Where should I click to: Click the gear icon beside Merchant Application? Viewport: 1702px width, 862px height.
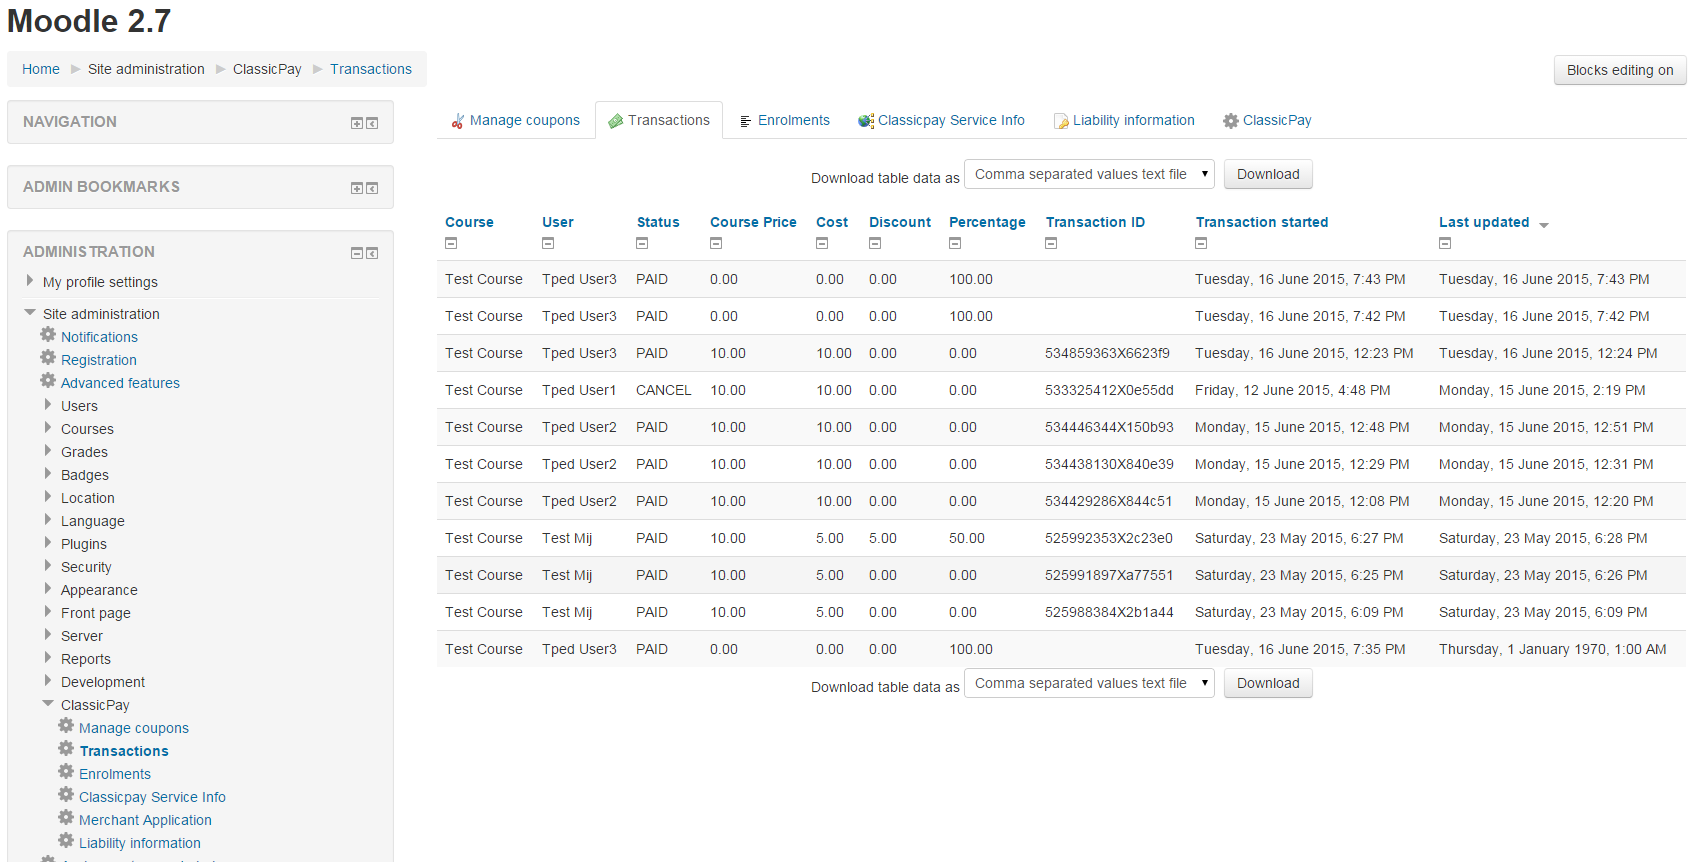(66, 818)
